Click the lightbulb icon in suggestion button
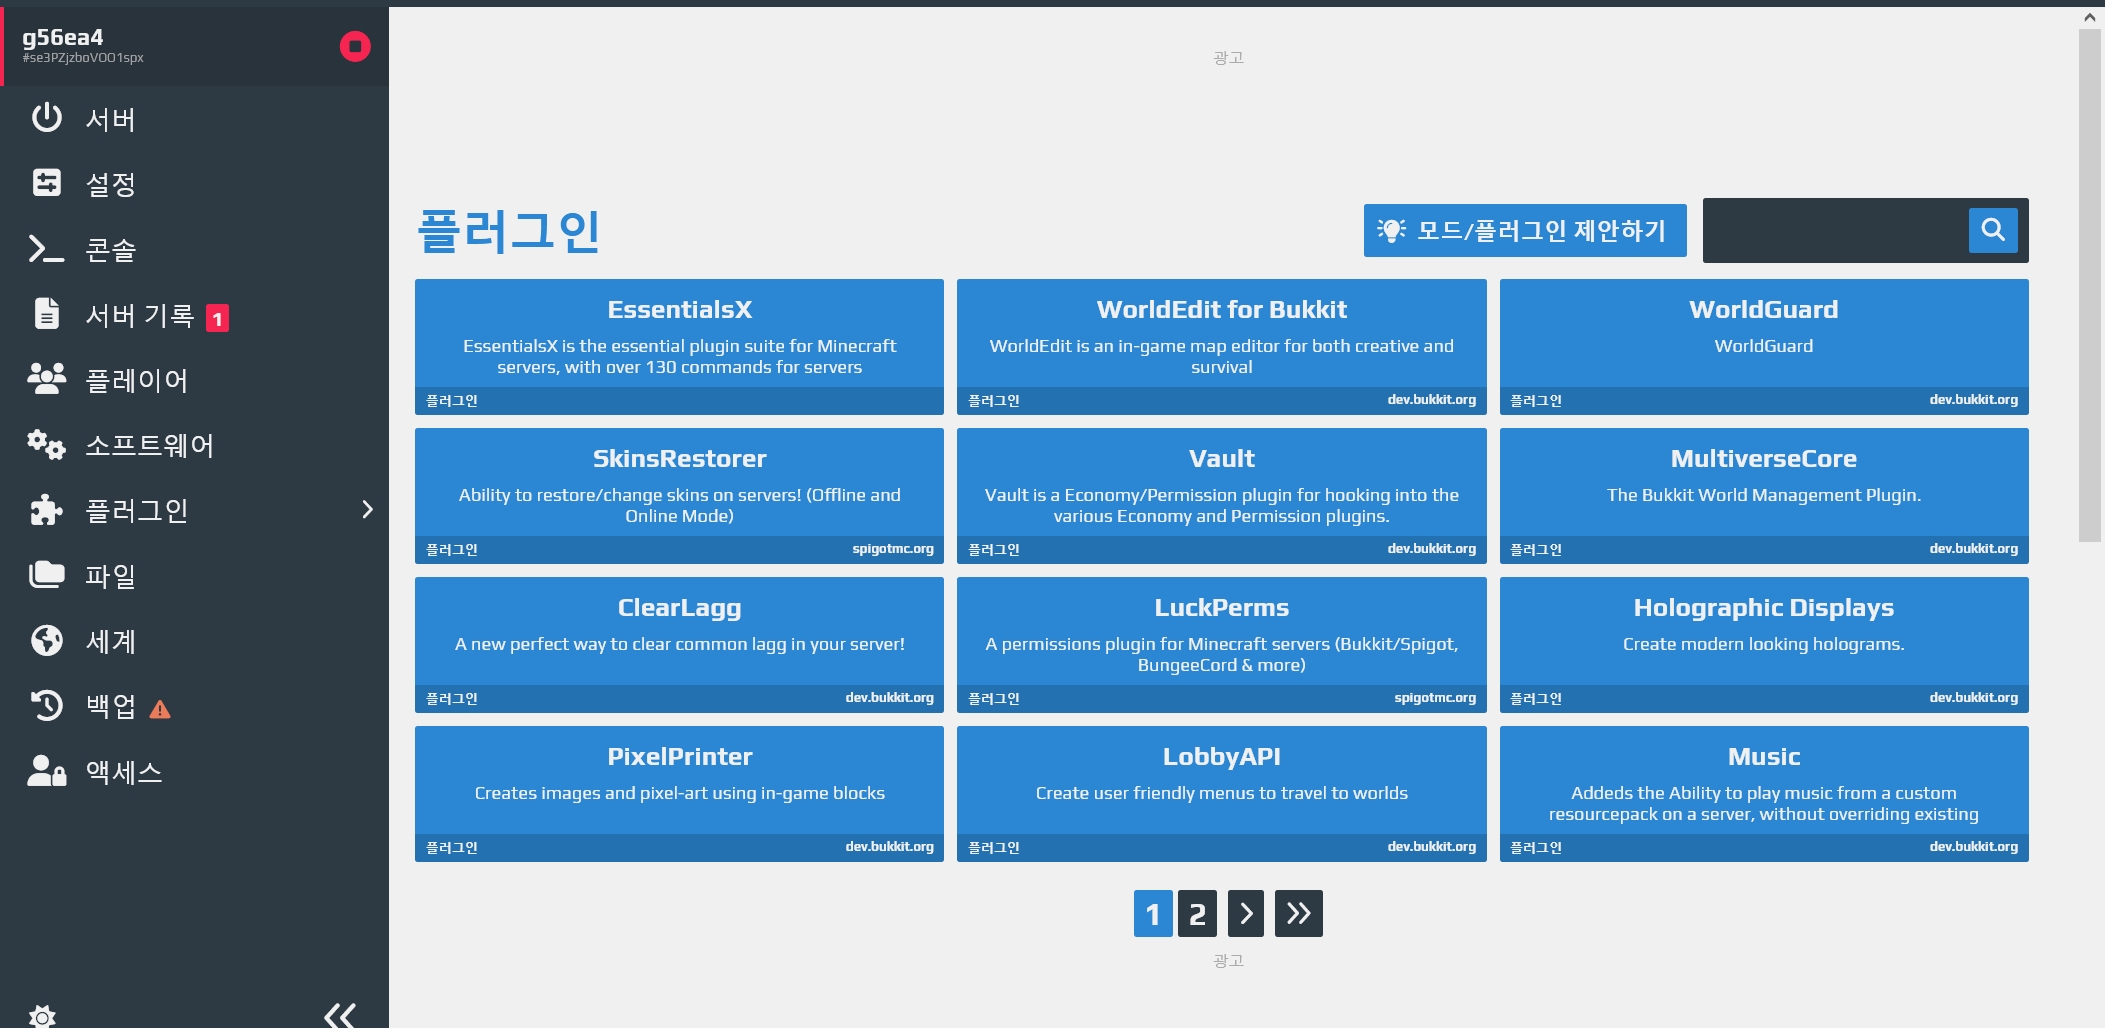Image resolution: width=2105 pixels, height=1028 pixels. click(x=1391, y=230)
